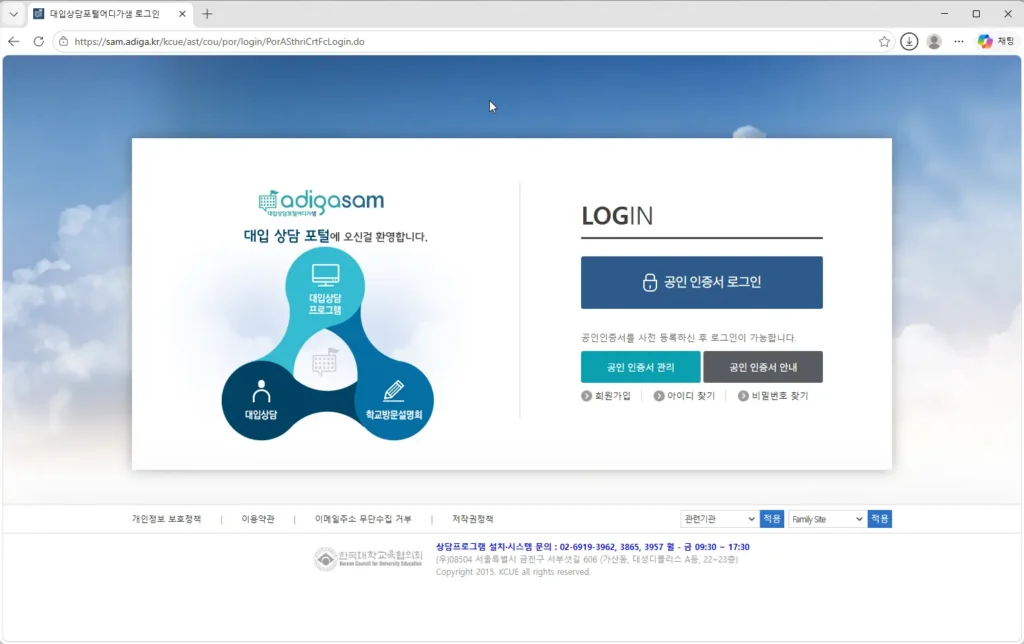1024x644 pixels.
Task: Click the LOGIN heading
Action: (617, 216)
